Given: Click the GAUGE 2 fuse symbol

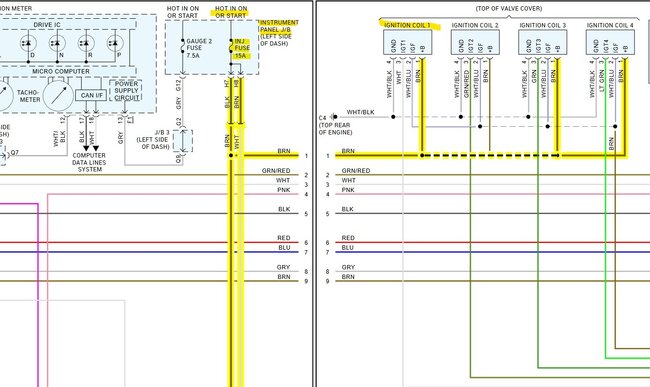Looking at the screenshot, I should 182,46.
